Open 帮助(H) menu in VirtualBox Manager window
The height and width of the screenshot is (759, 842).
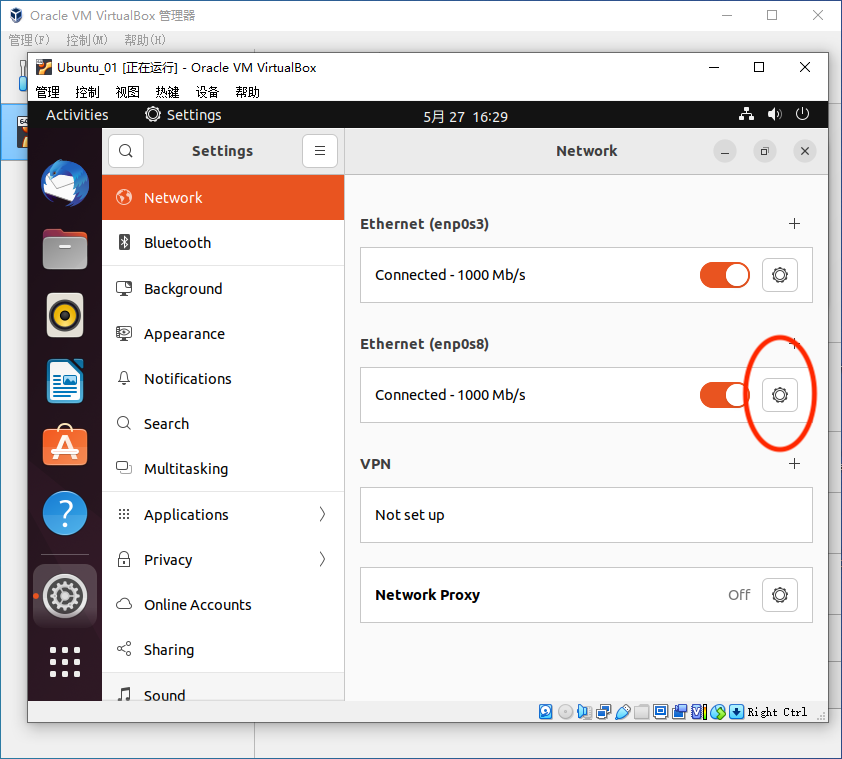pos(144,40)
